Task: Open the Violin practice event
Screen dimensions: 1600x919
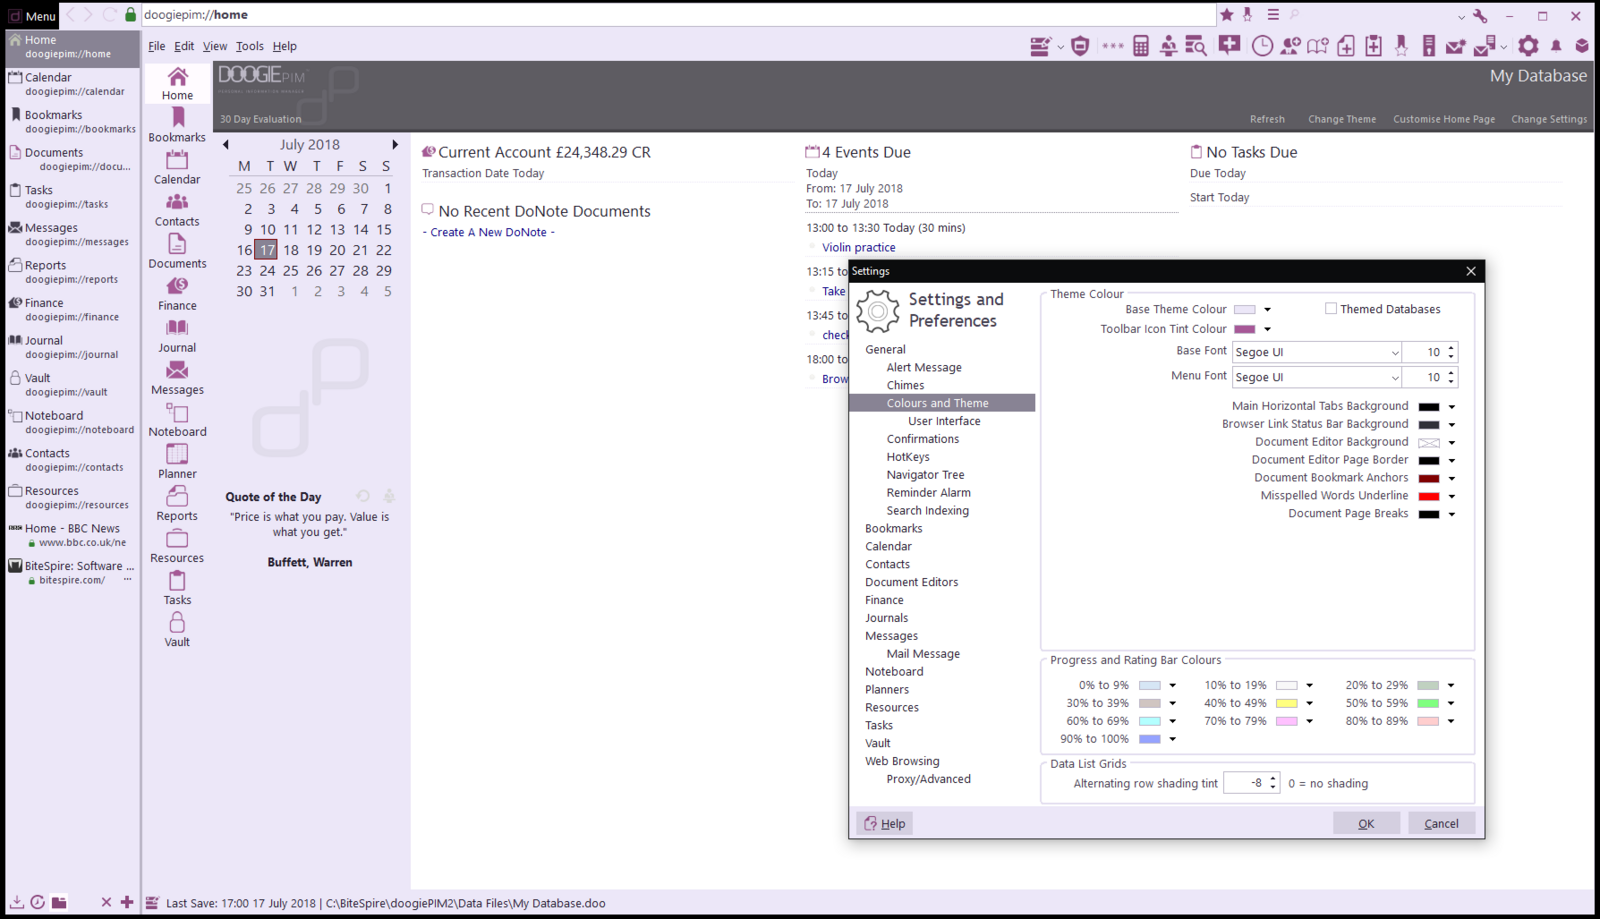Action: (x=859, y=247)
